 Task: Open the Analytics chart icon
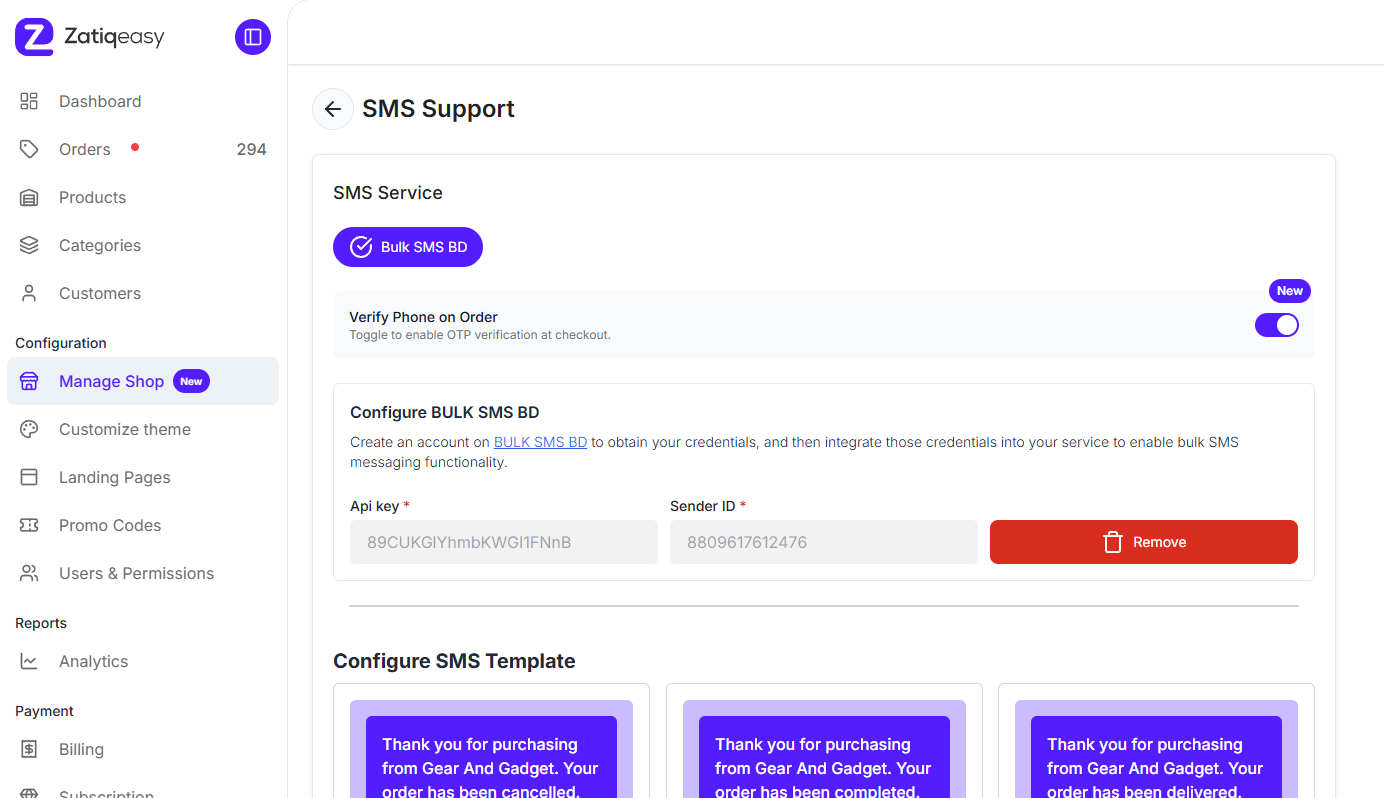(29, 661)
